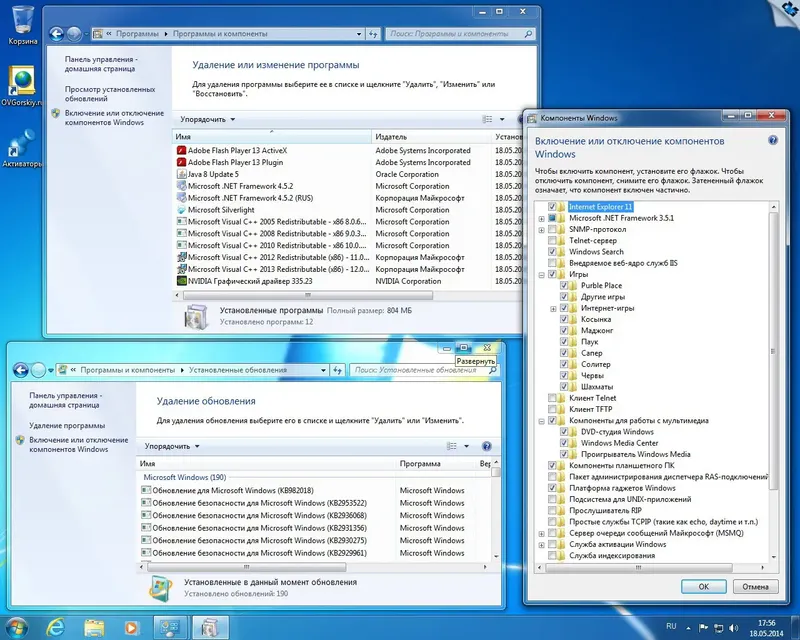Launch Windows Media Player from the taskbar
This screenshot has height=640, width=800.
pos(132,627)
